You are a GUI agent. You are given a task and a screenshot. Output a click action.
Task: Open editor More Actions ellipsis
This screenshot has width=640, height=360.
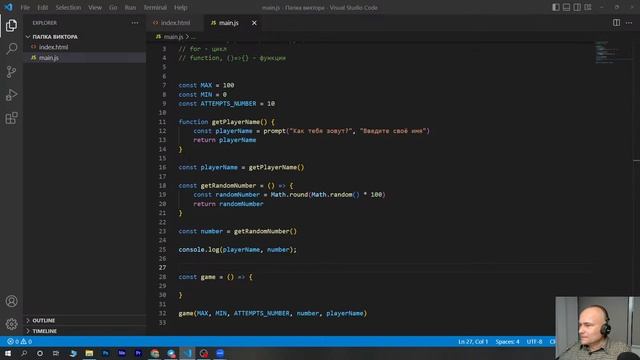pyautogui.click(x=629, y=23)
